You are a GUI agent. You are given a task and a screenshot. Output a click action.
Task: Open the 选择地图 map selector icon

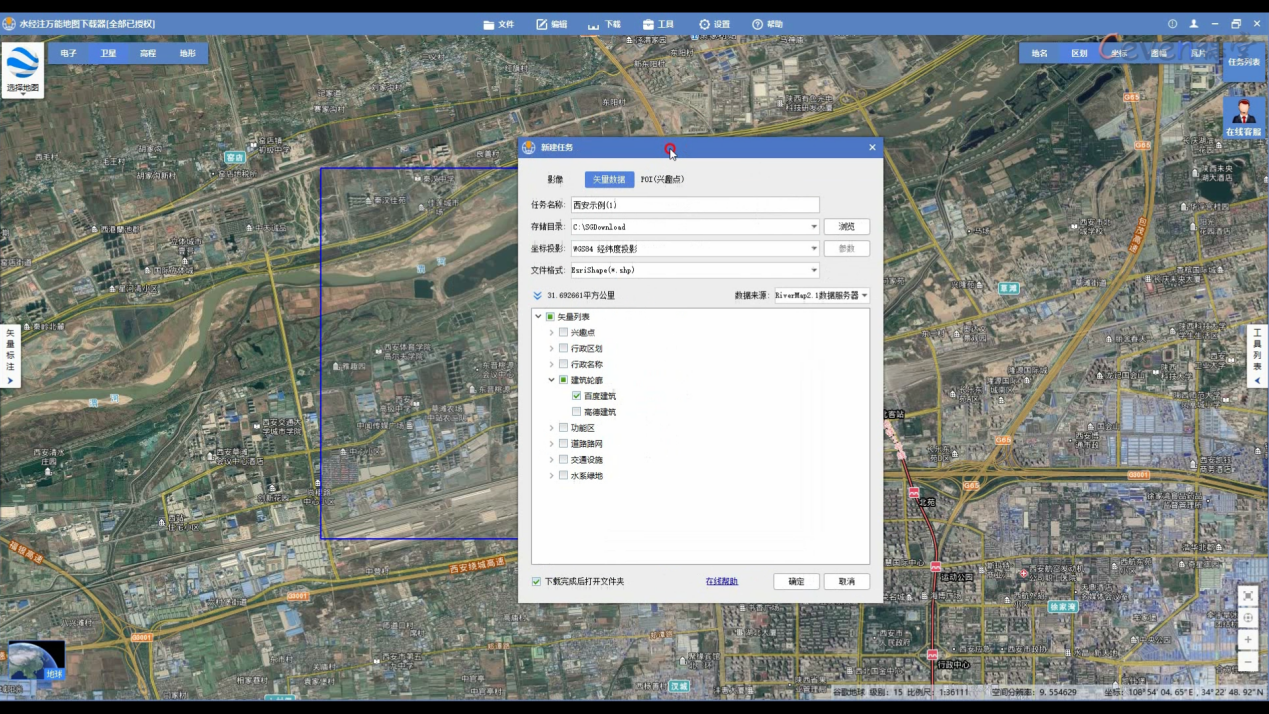point(22,69)
